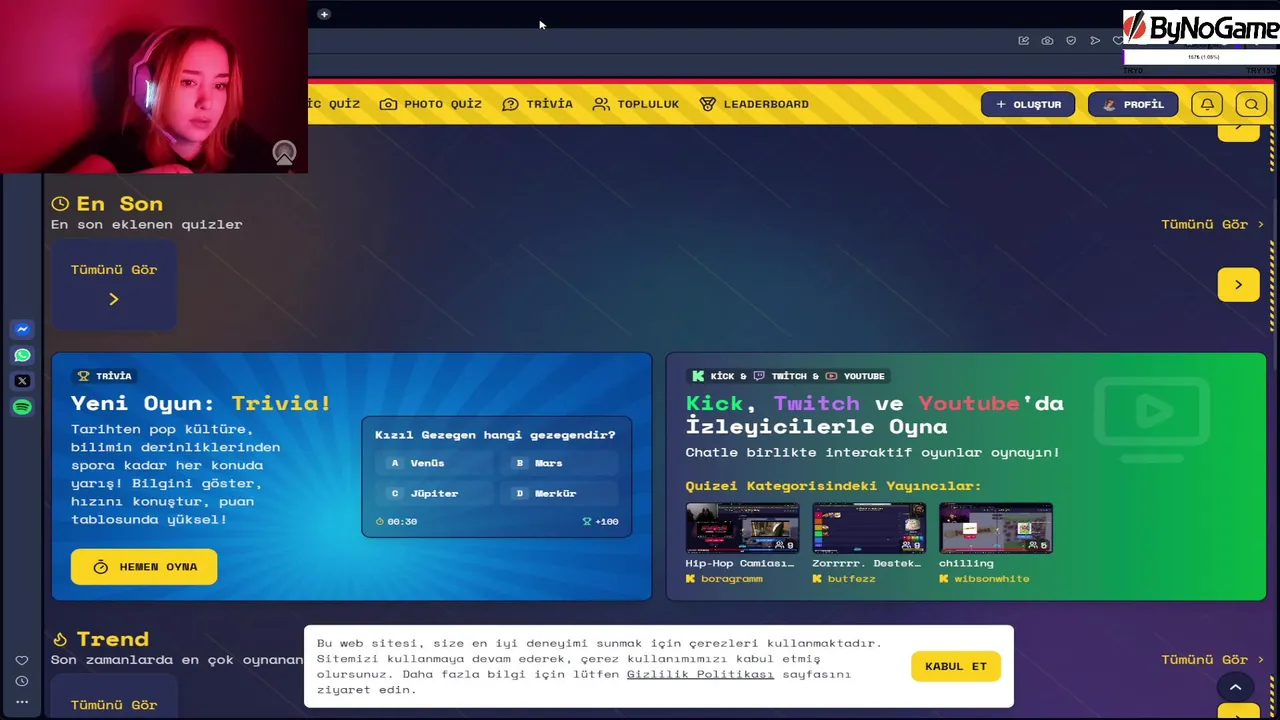Click 'Quizei Kategorisindeki Yayıncılar:' label
The image size is (1280, 720).
pos(833,486)
